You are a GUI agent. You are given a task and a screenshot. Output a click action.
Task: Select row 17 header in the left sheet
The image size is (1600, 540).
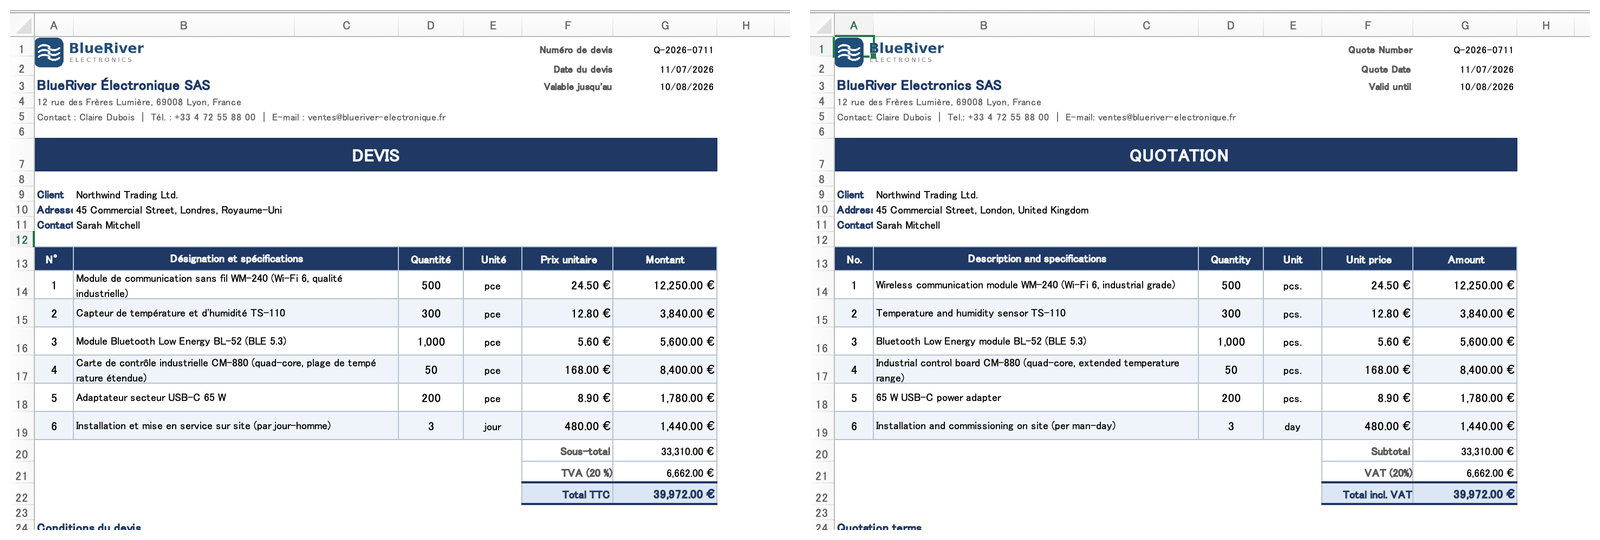tap(21, 376)
